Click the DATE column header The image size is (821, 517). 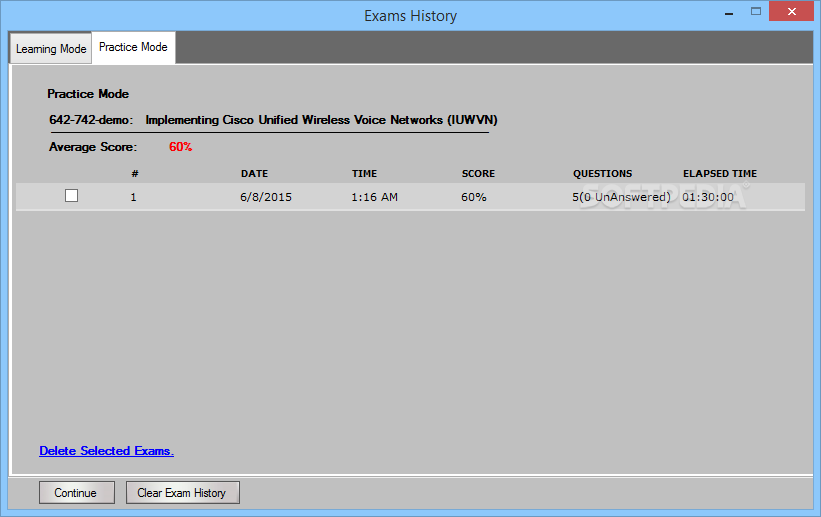(x=254, y=174)
